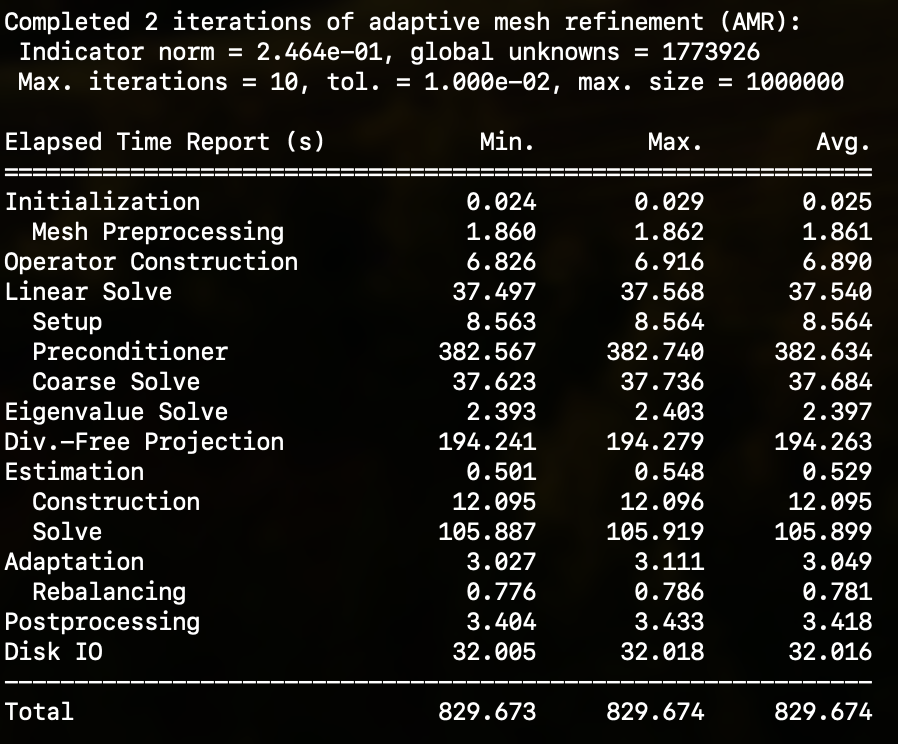
Task: Click the Eigenvalue Solve row label
Action: click(116, 412)
